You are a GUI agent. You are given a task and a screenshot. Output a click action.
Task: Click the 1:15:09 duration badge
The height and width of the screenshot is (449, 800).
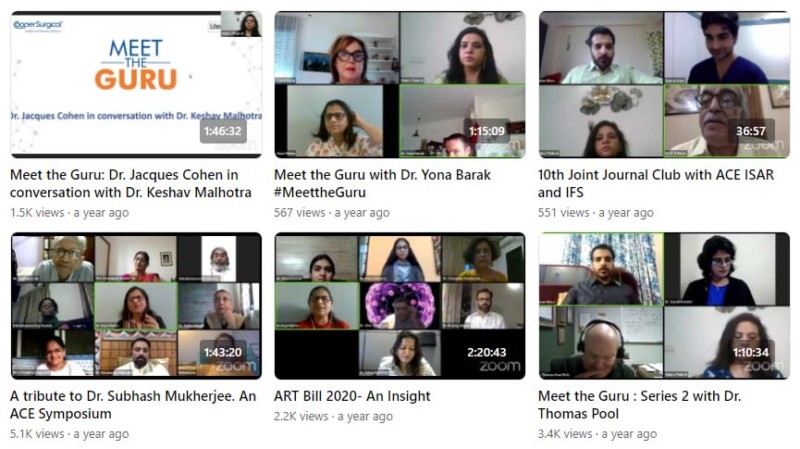coord(487,131)
